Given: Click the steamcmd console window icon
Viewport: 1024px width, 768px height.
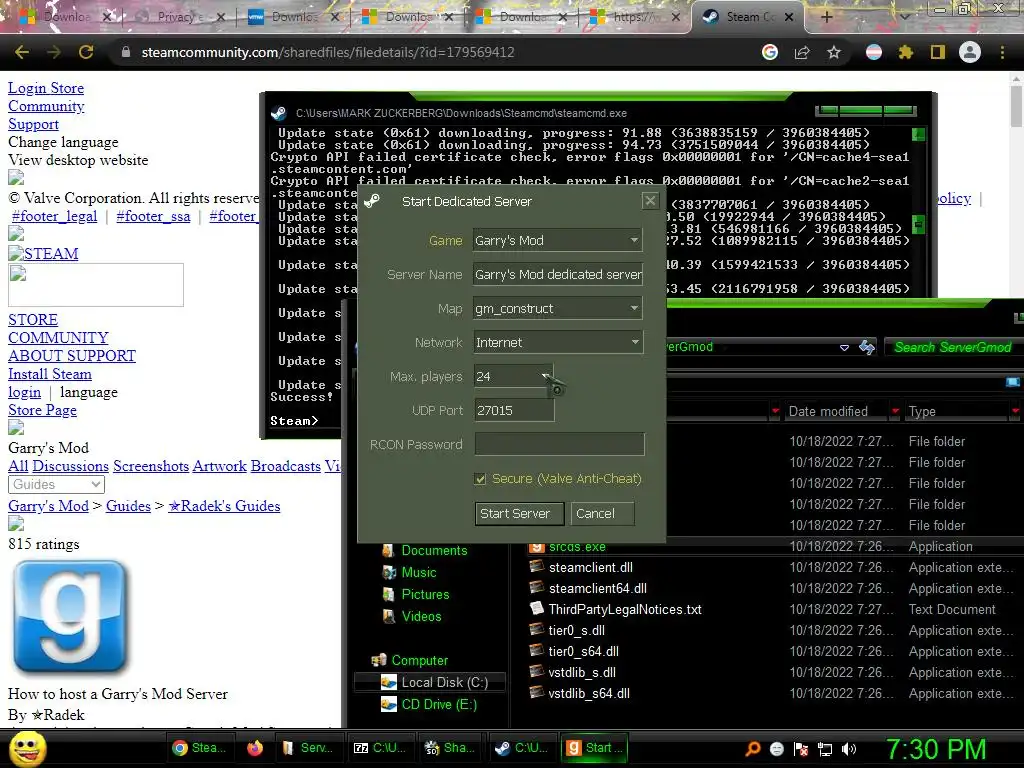Looking at the screenshot, I should [279, 113].
